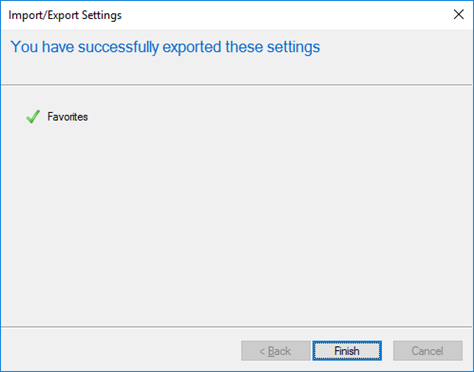The width and height of the screenshot is (474, 372).
Task: Click the word "exported" in the heading
Action: [x=192, y=47]
